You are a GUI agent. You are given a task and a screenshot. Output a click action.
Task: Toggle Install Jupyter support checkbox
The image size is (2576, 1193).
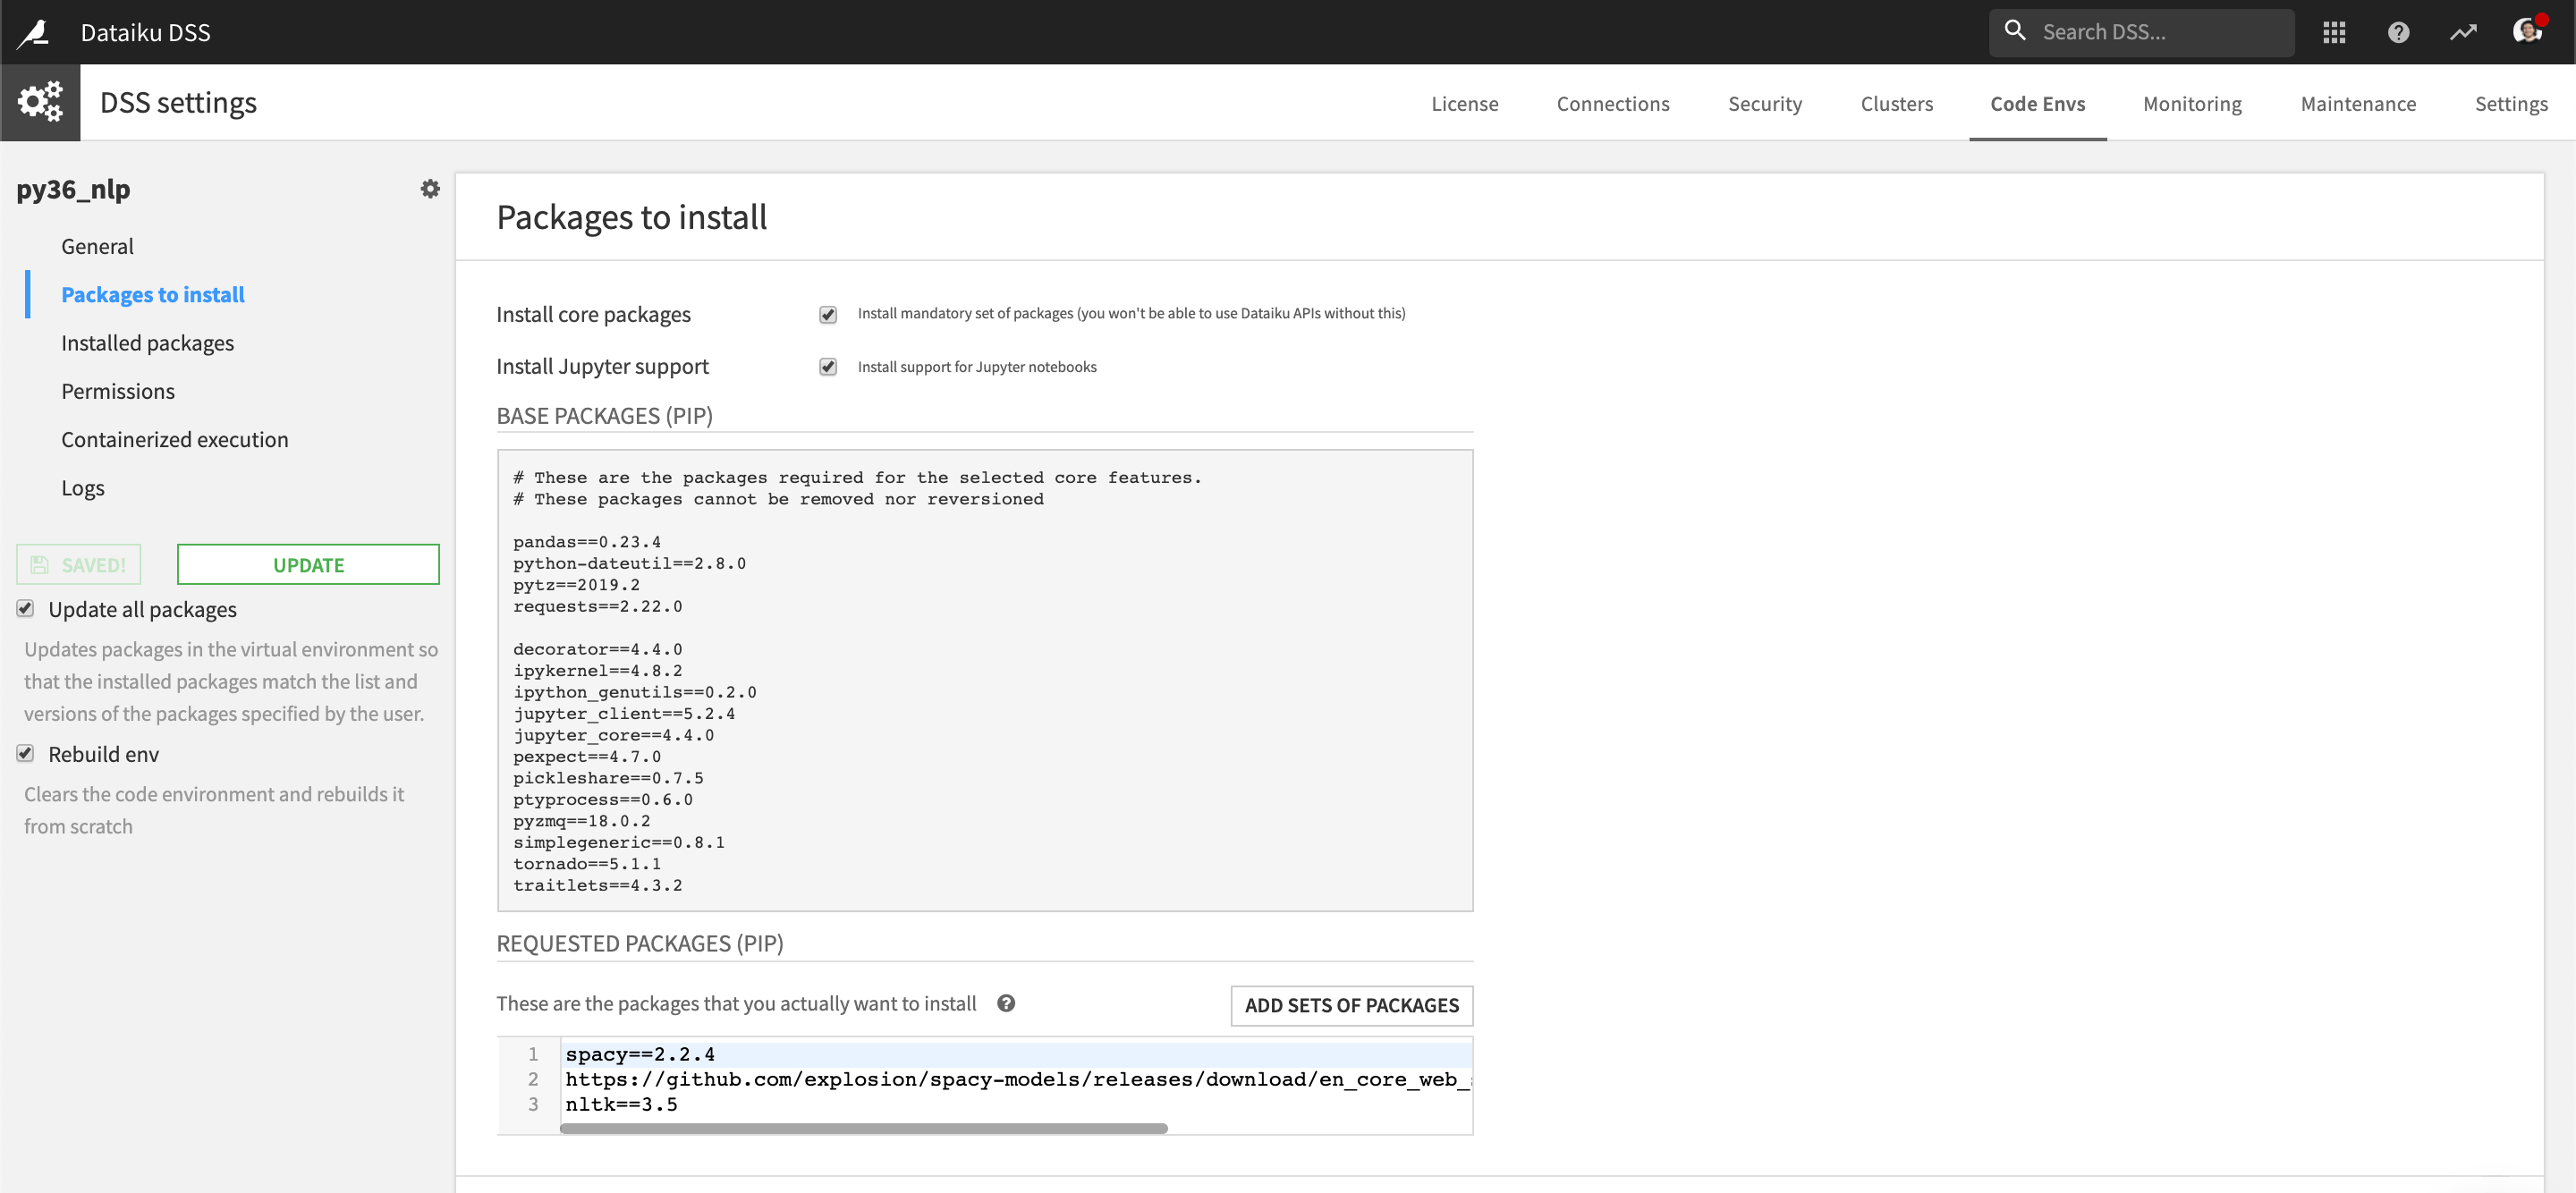(828, 367)
